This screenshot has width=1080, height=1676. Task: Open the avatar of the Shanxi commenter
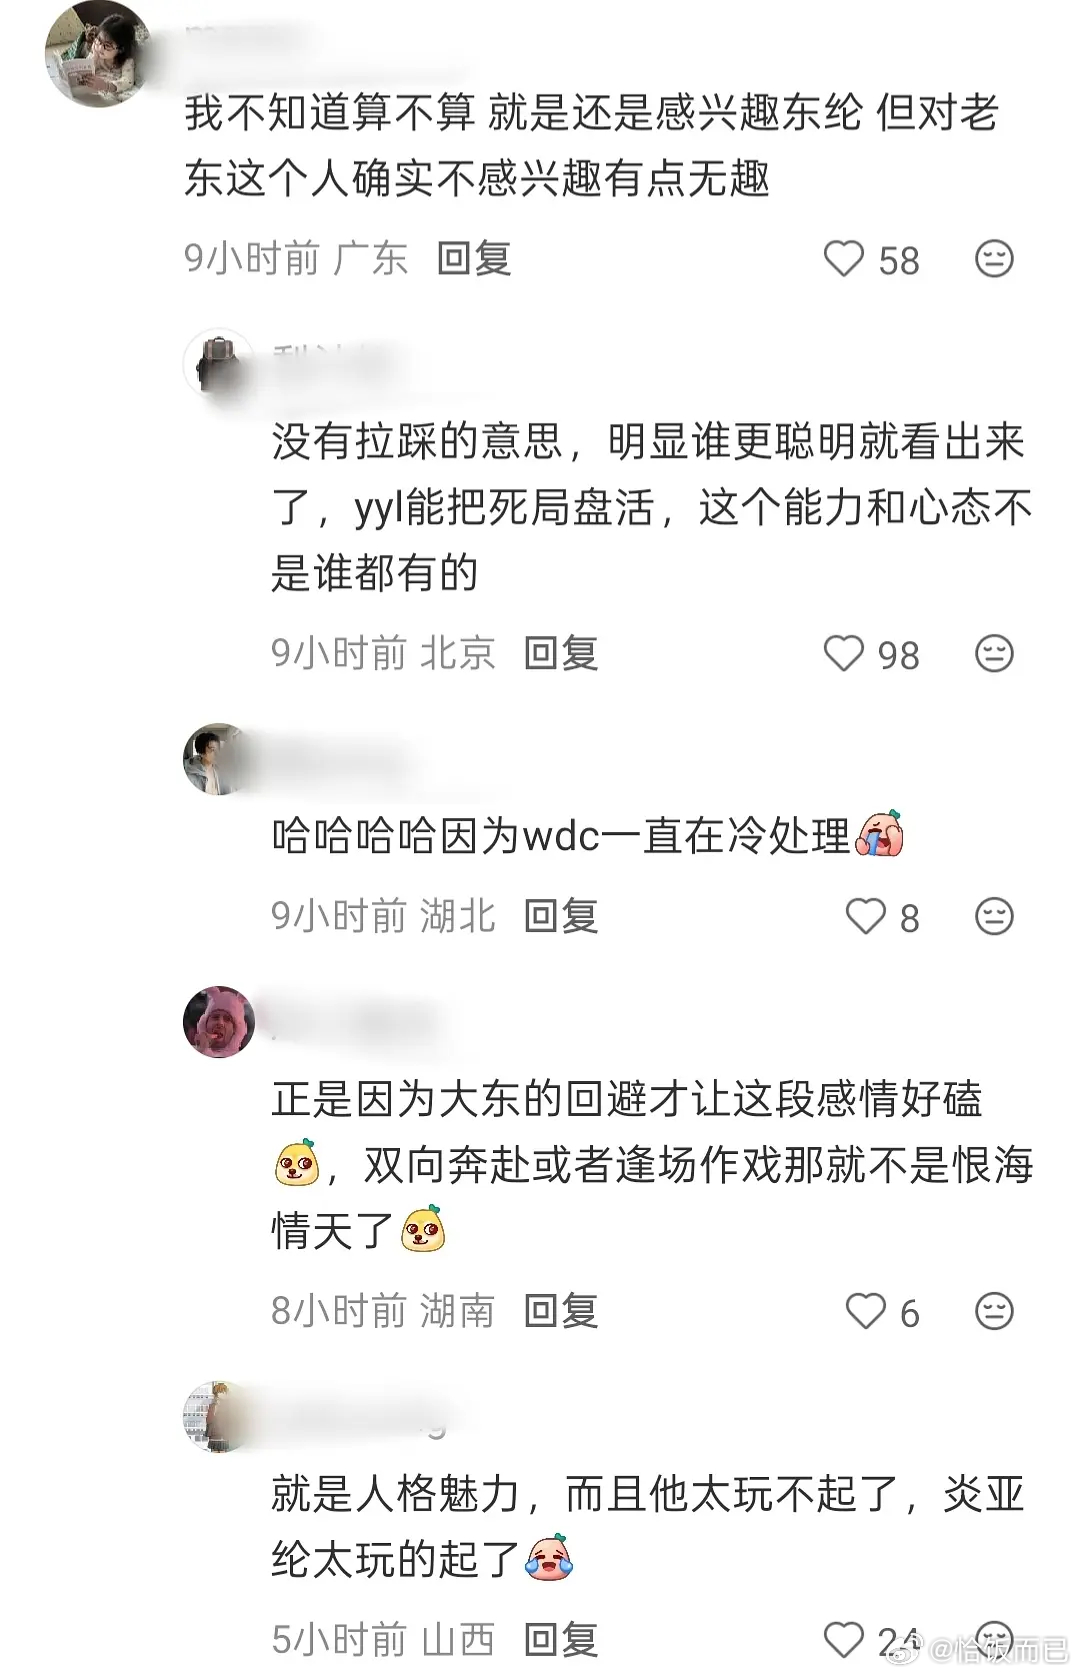click(x=219, y=1417)
